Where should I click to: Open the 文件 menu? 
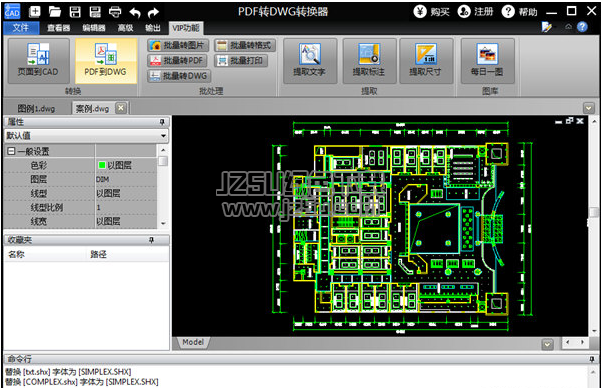pyautogui.click(x=21, y=28)
